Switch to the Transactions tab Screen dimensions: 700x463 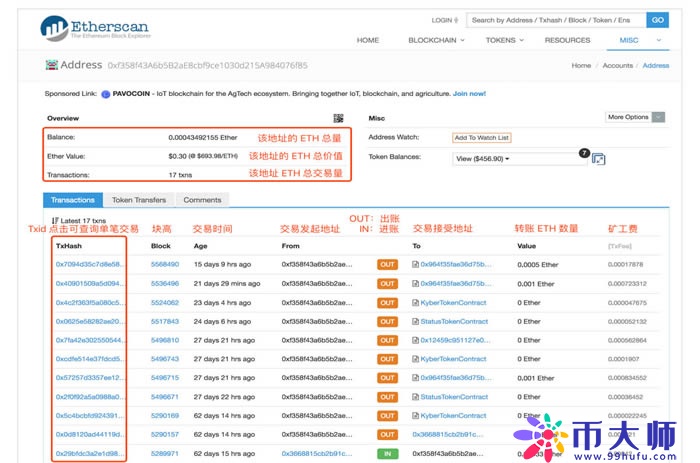(x=73, y=200)
